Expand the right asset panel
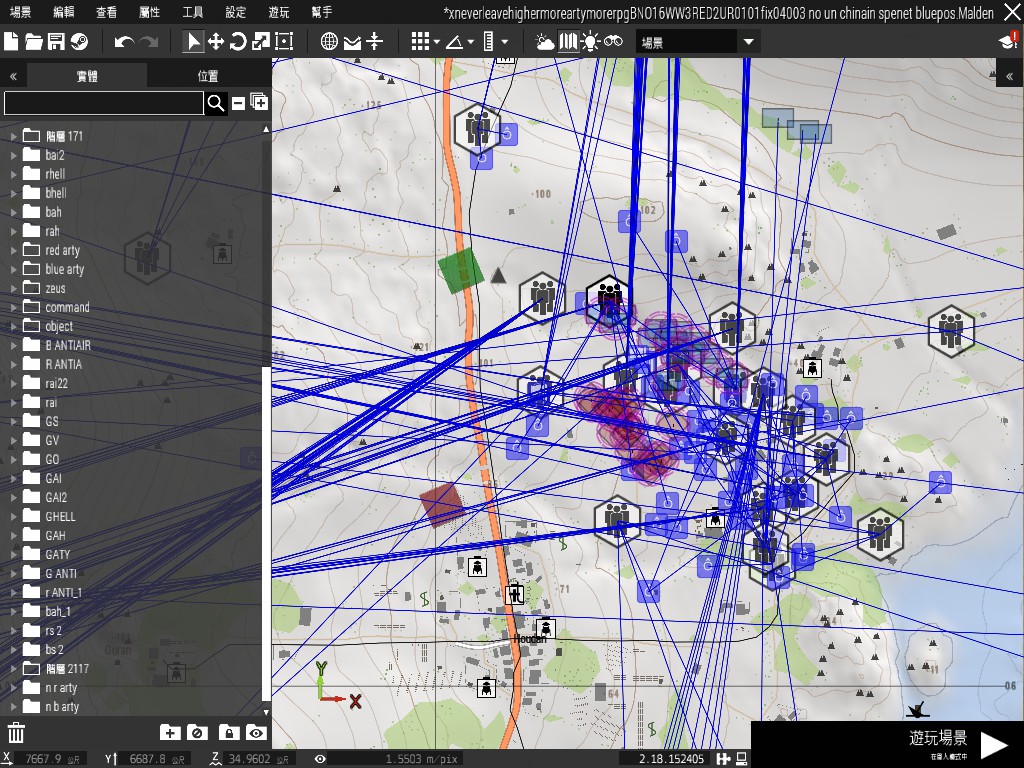The width and height of the screenshot is (1024, 768). 1010,76
